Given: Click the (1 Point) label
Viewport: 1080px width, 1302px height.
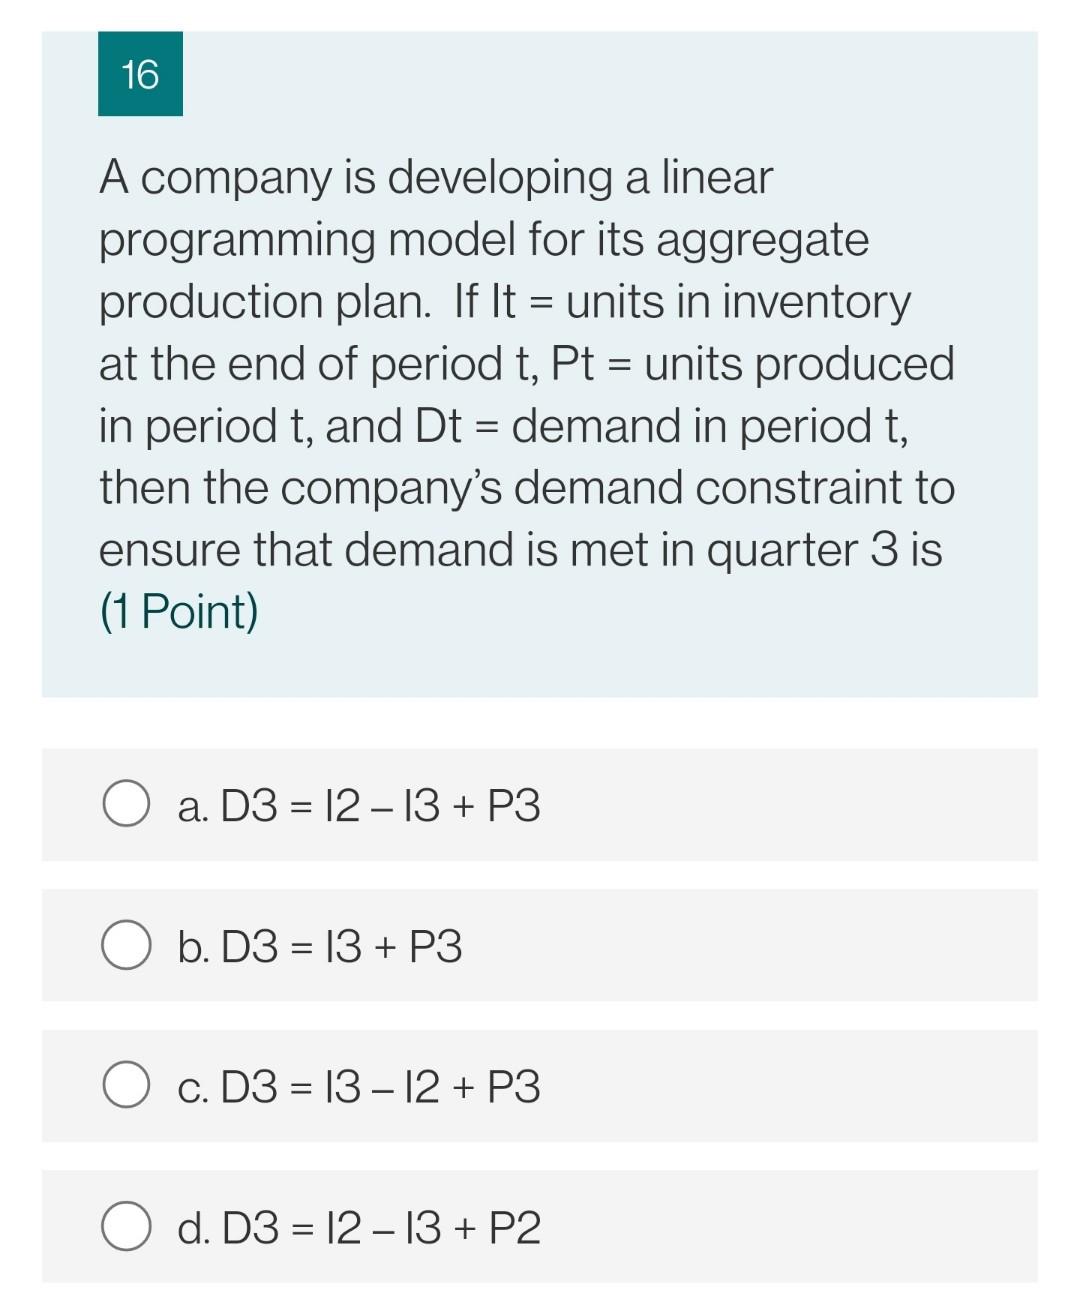Looking at the screenshot, I should coord(179,611).
